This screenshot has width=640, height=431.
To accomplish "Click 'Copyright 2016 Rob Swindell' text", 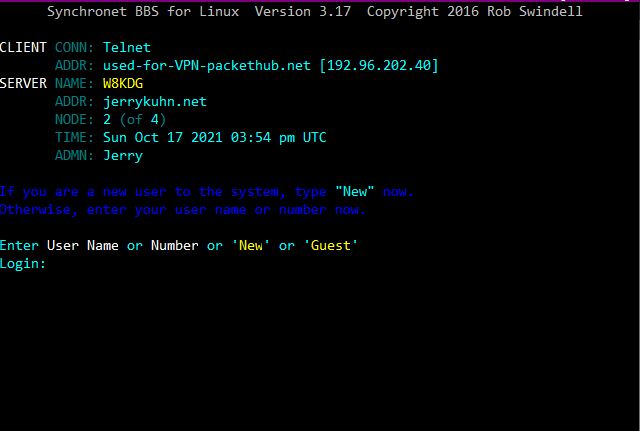I will [x=474, y=11].
